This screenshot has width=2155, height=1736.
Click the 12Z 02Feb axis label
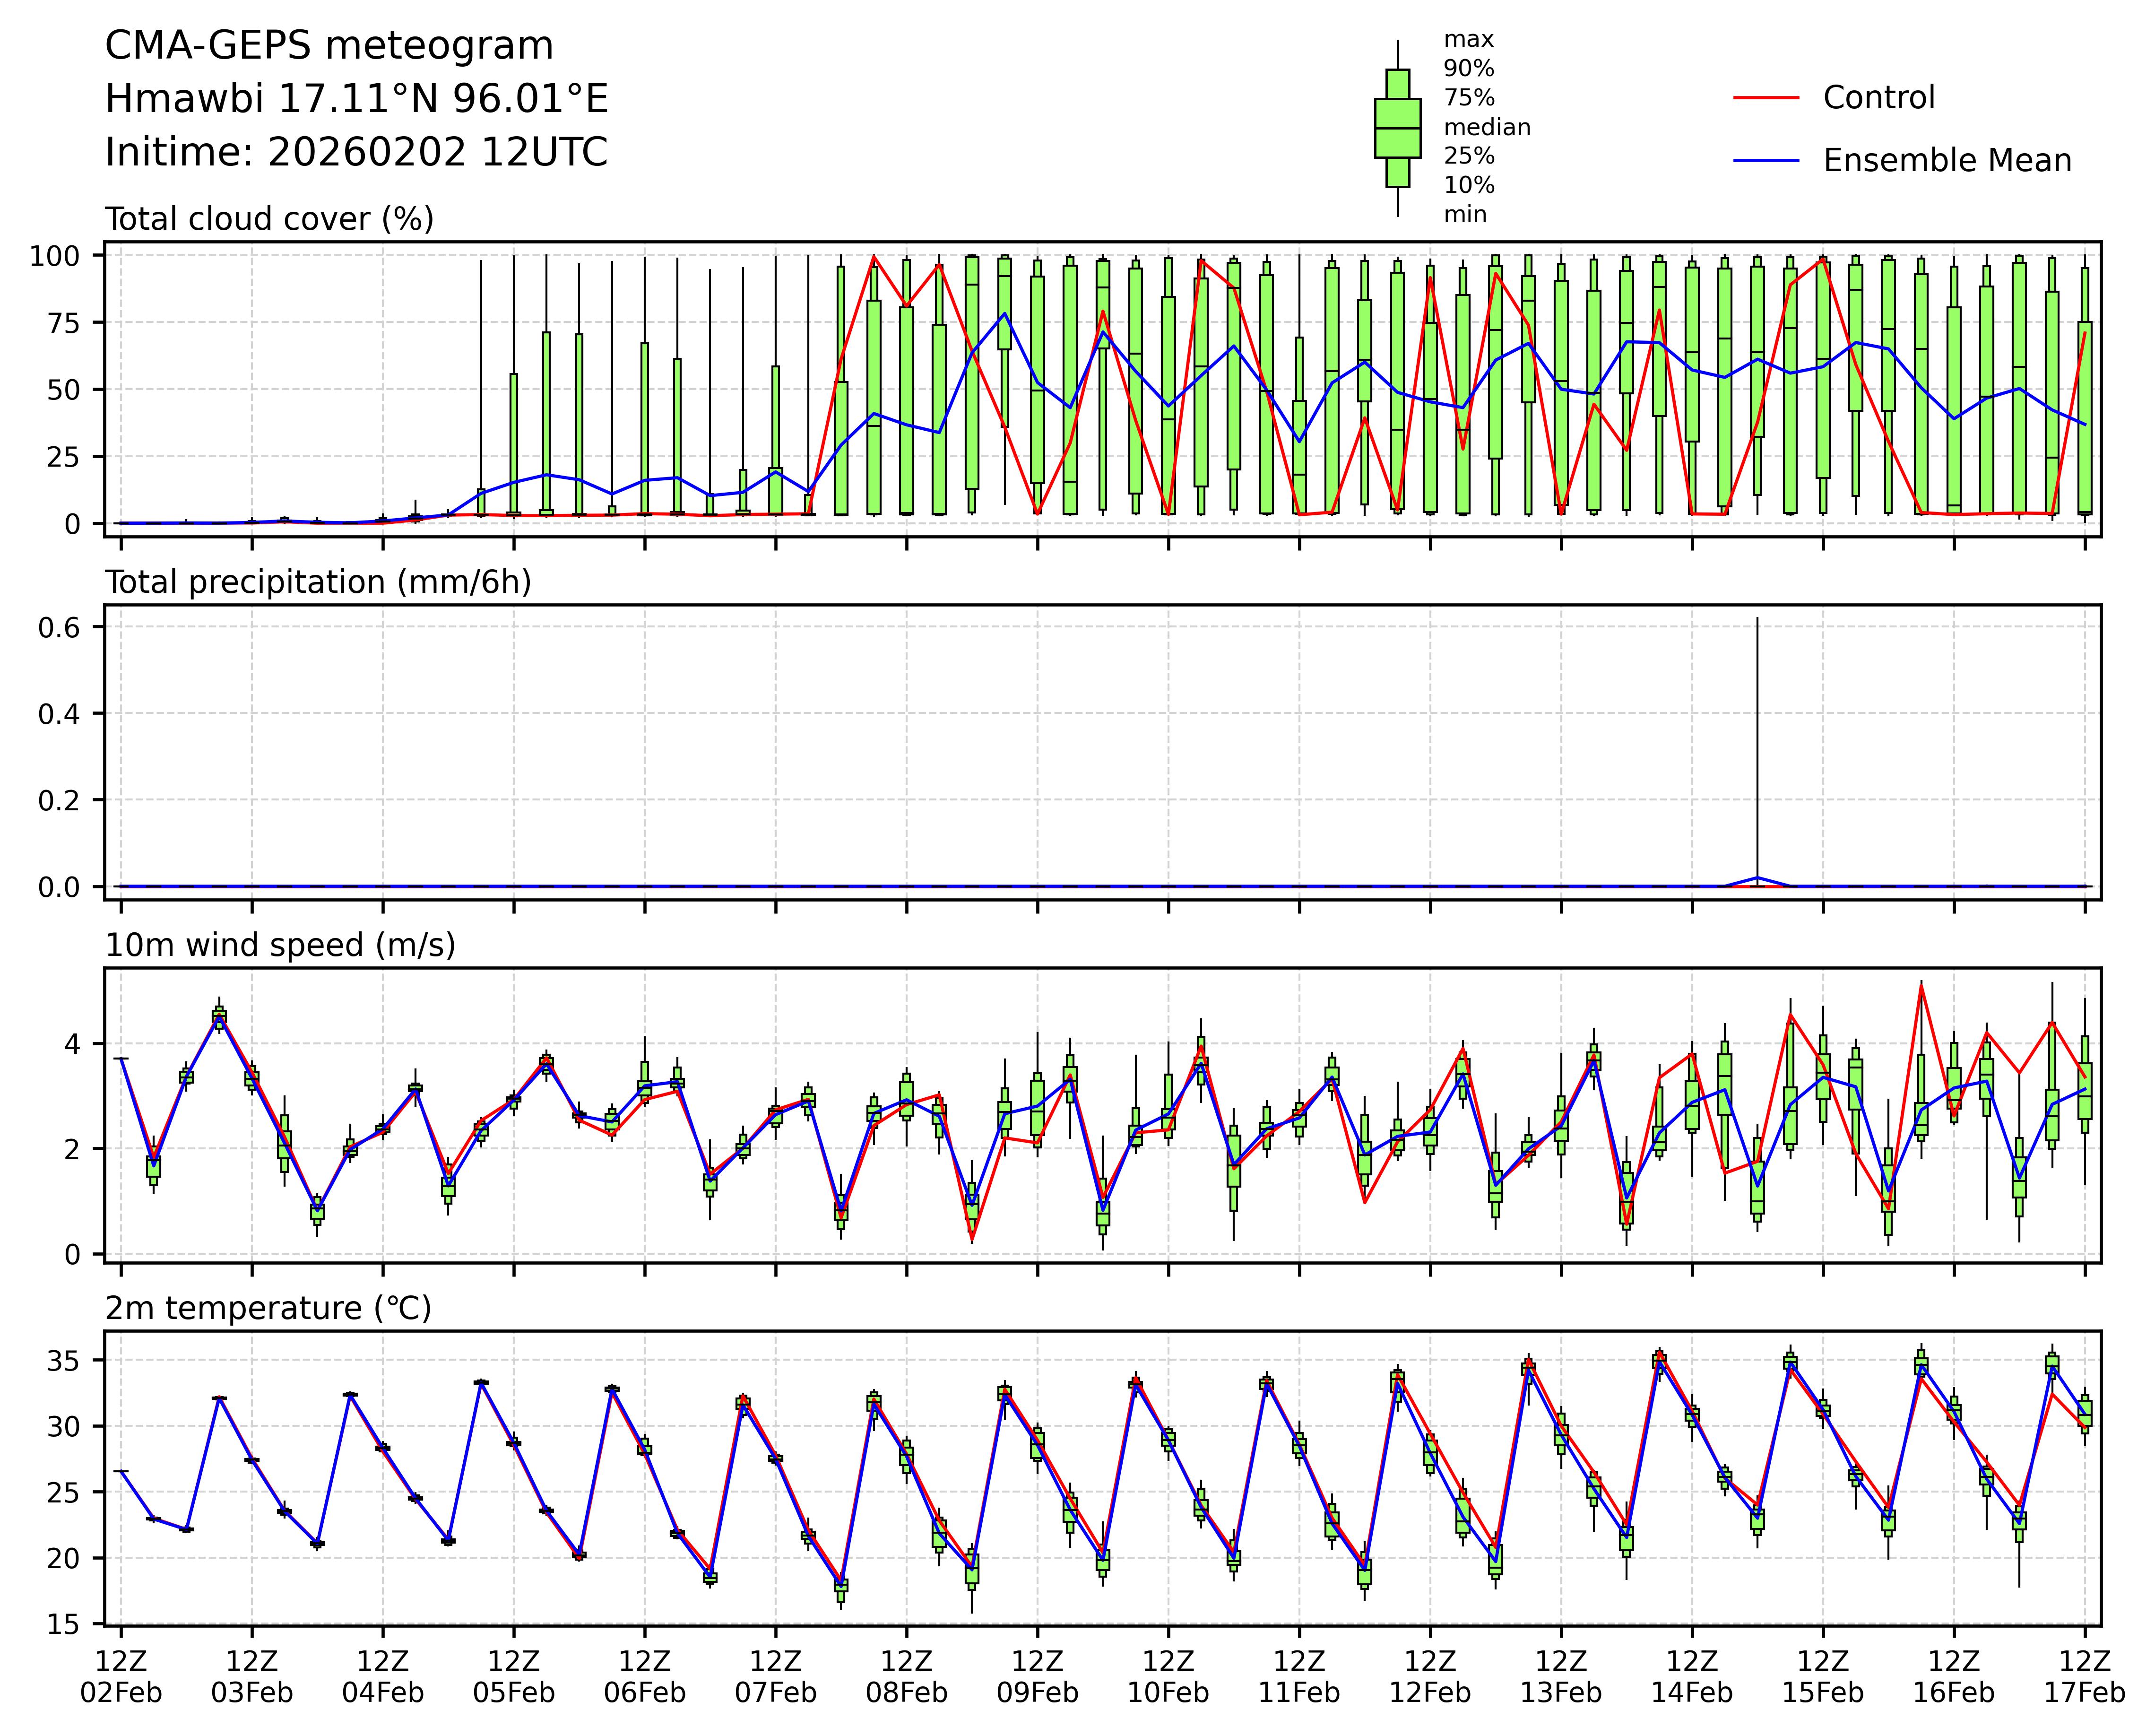[x=121, y=1677]
